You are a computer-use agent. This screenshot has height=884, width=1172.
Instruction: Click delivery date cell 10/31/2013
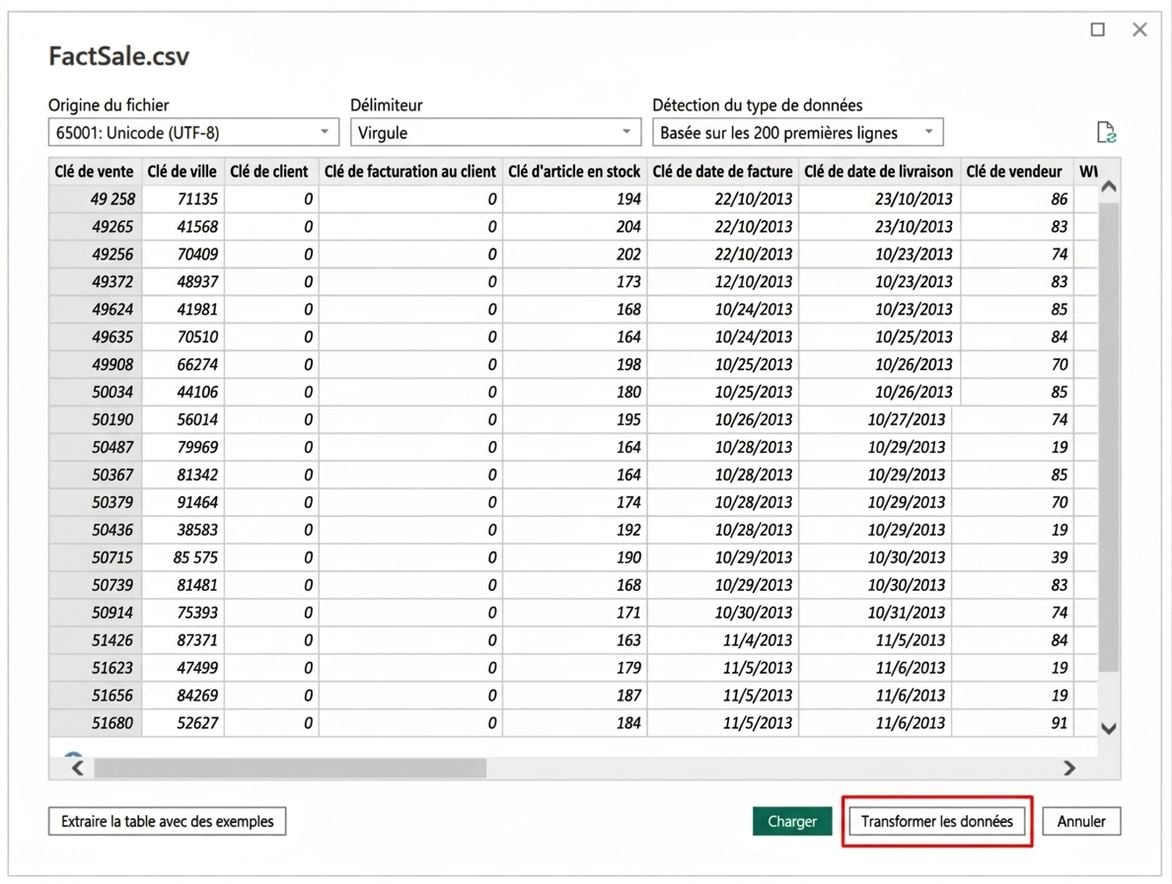click(x=875, y=613)
